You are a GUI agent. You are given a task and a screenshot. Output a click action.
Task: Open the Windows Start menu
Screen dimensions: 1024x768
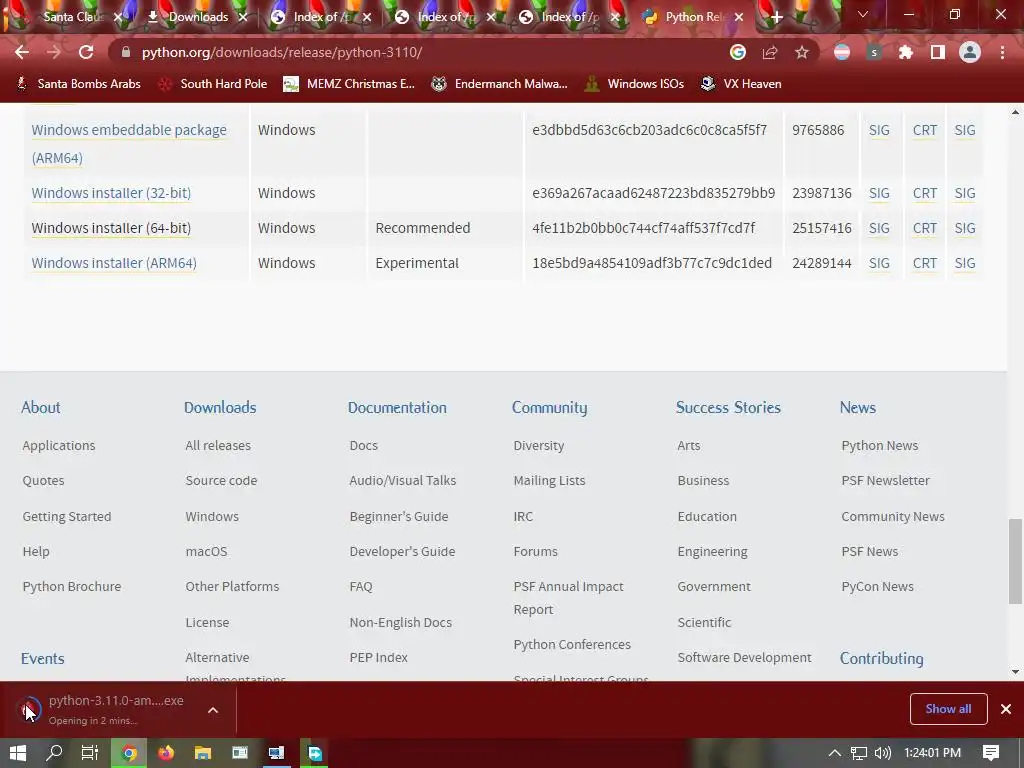[18, 753]
